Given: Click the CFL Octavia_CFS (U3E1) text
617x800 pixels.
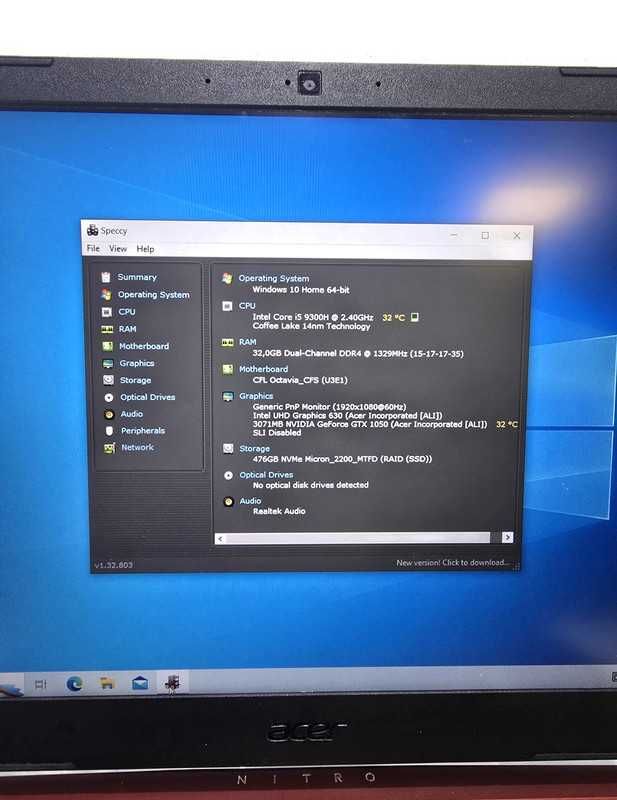Looking at the screenshot, I should [x=300, y=380].
